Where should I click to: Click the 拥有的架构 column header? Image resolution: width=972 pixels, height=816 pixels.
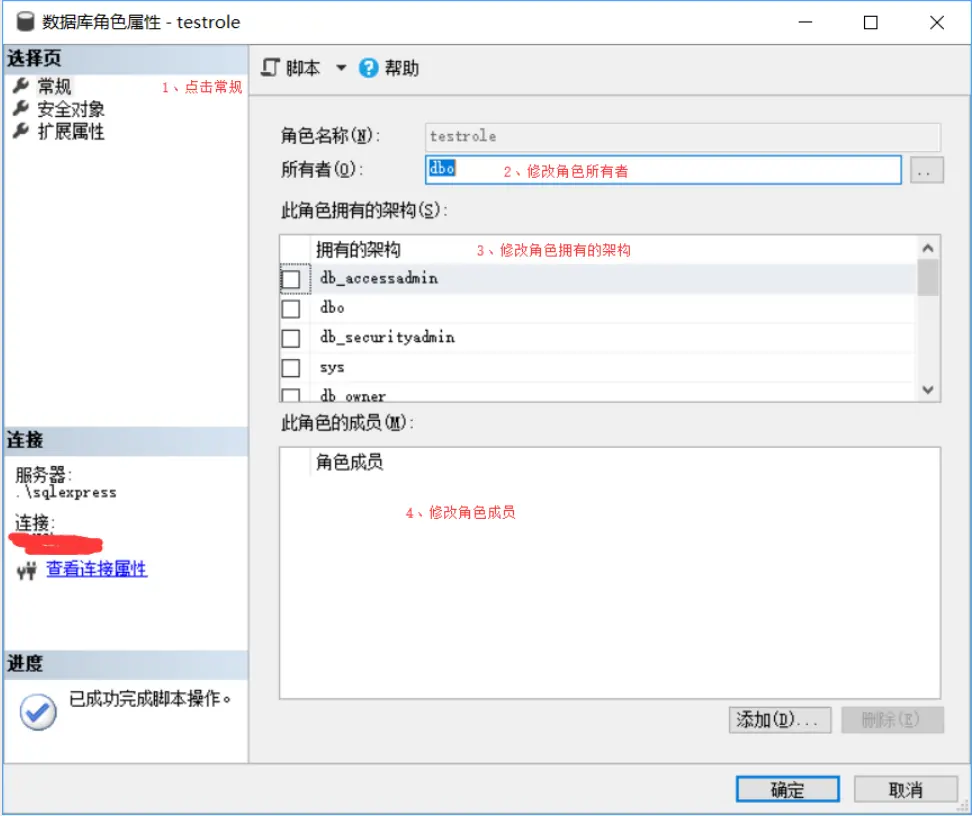358,250
